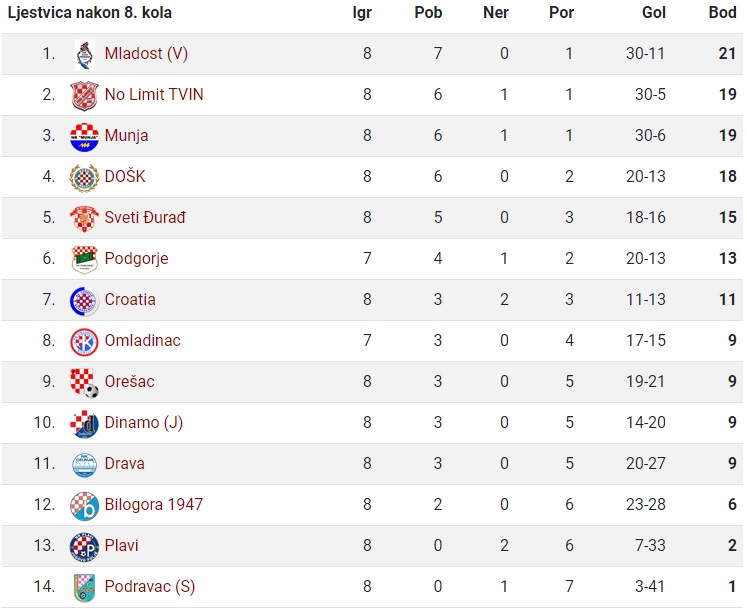Viewport: 747px width, 609px height.
Task: Click the Dinamo (J) club logo
Action: [84, 424]
